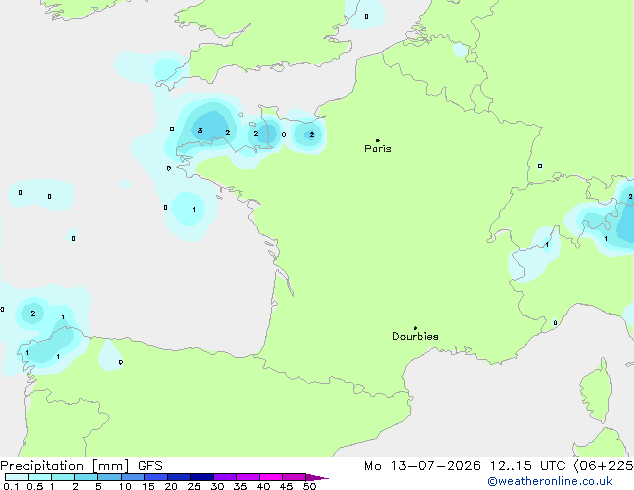Pick the 15–20 mm legend color swatch
Image resolution: width=634 pixels, height=490 pixels.
pyautogui.click(x=155, y=477)
